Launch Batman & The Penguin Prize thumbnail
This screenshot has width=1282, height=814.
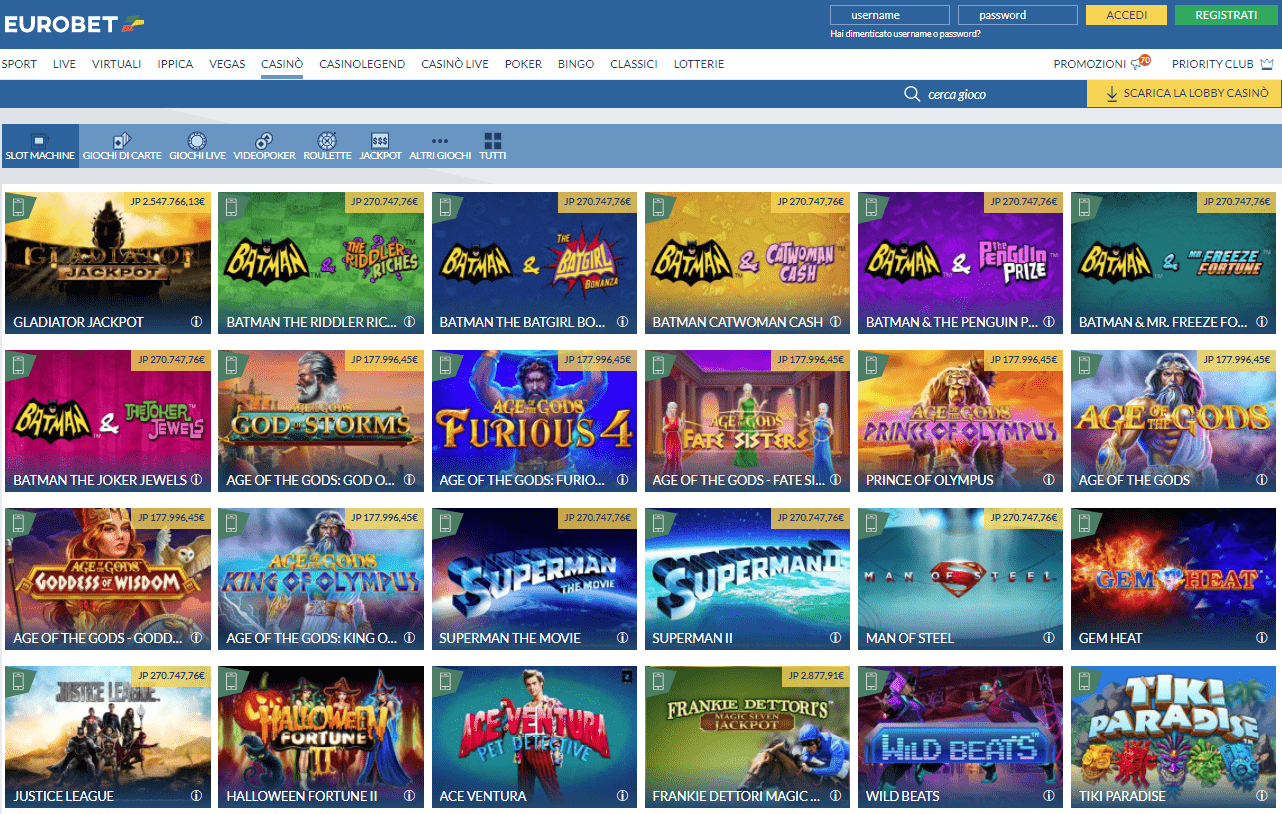(x=961, y=263)
